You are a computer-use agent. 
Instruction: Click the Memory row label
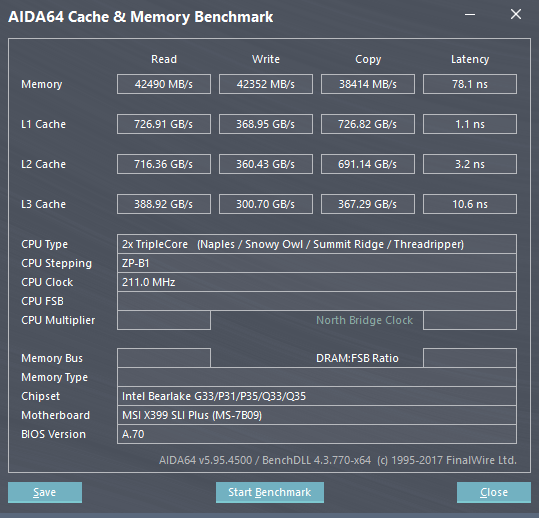pyautogui.click(x=42, y=84)
